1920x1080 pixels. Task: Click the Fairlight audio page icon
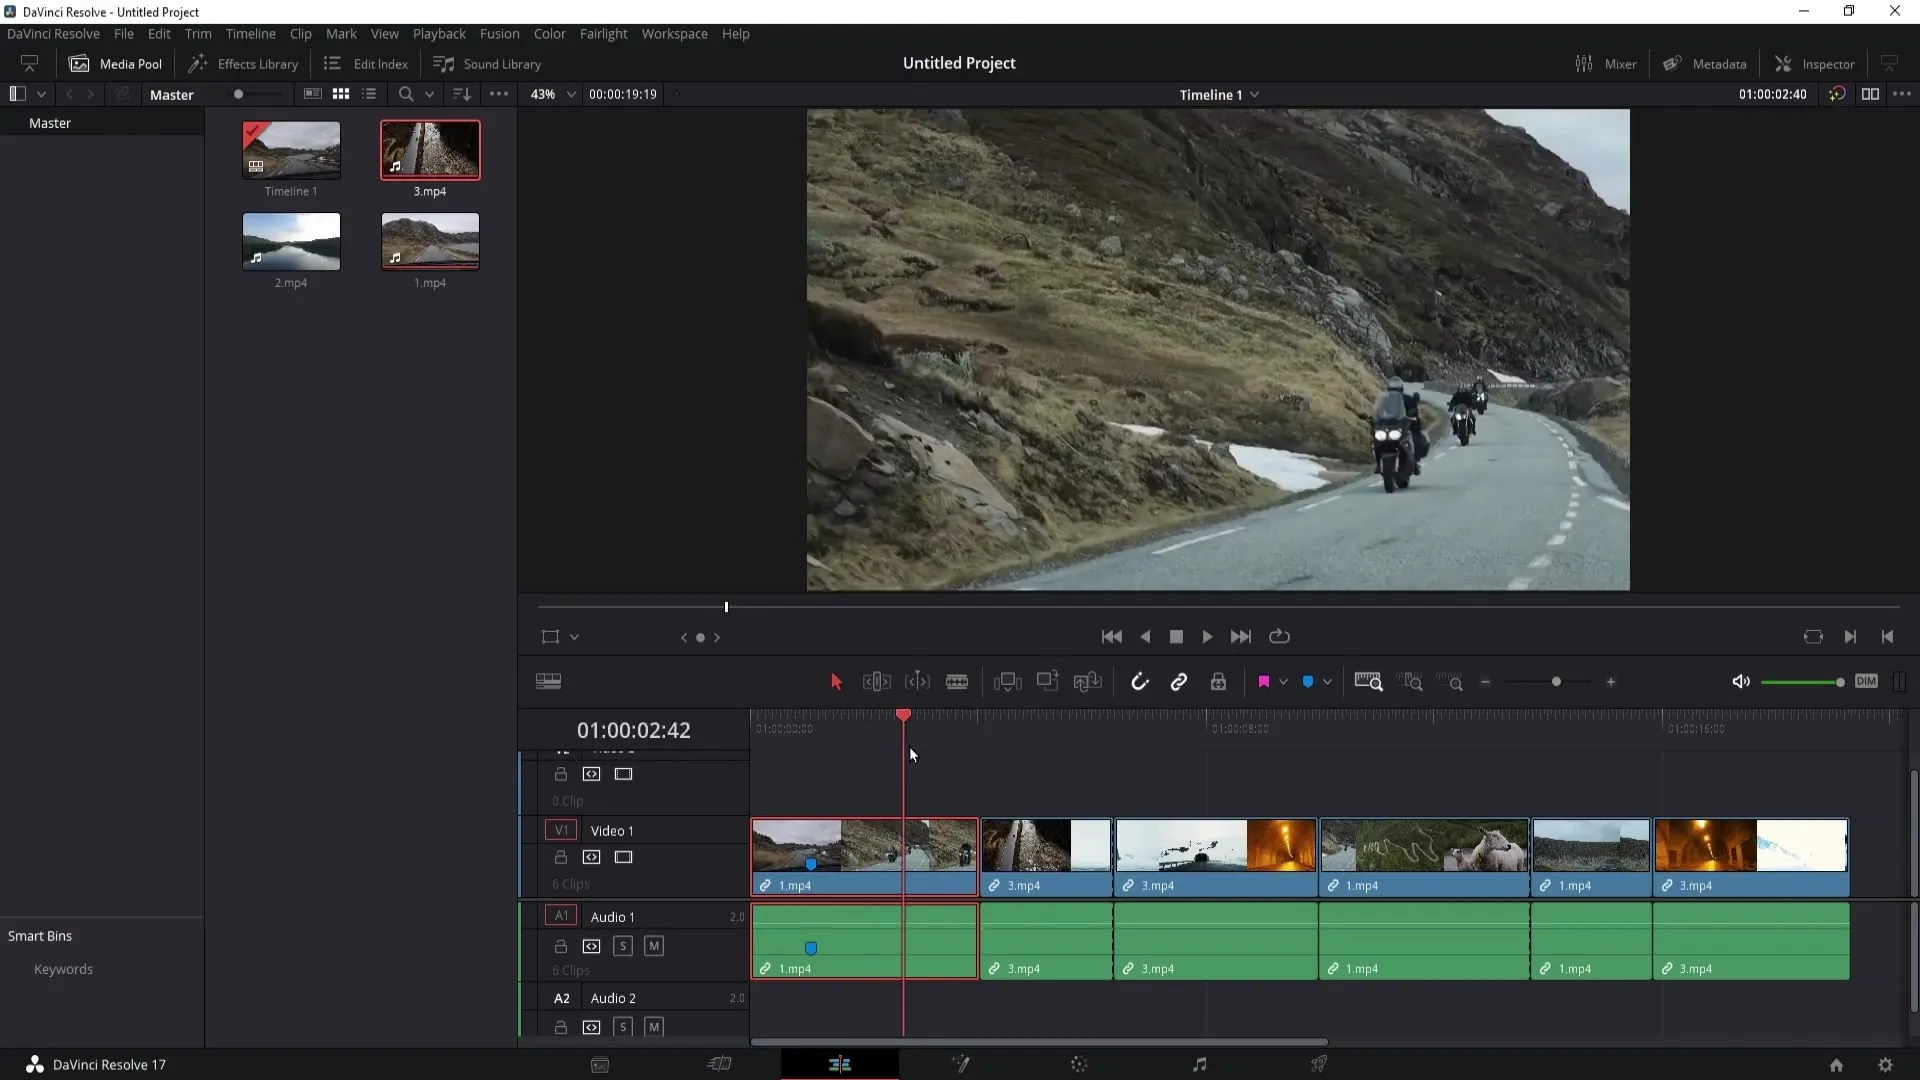(1199, 1064)
